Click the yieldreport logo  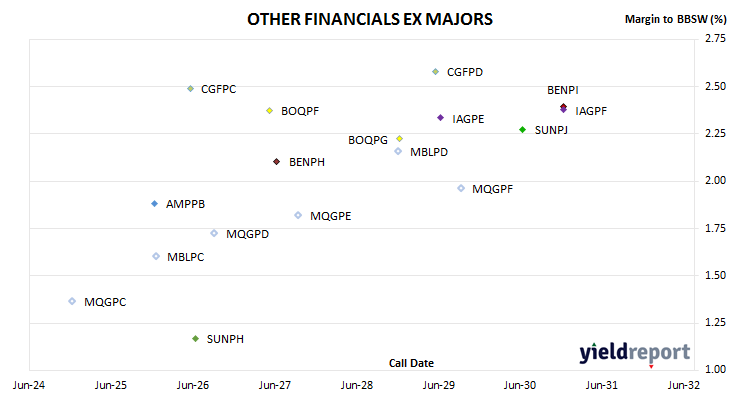635,353
